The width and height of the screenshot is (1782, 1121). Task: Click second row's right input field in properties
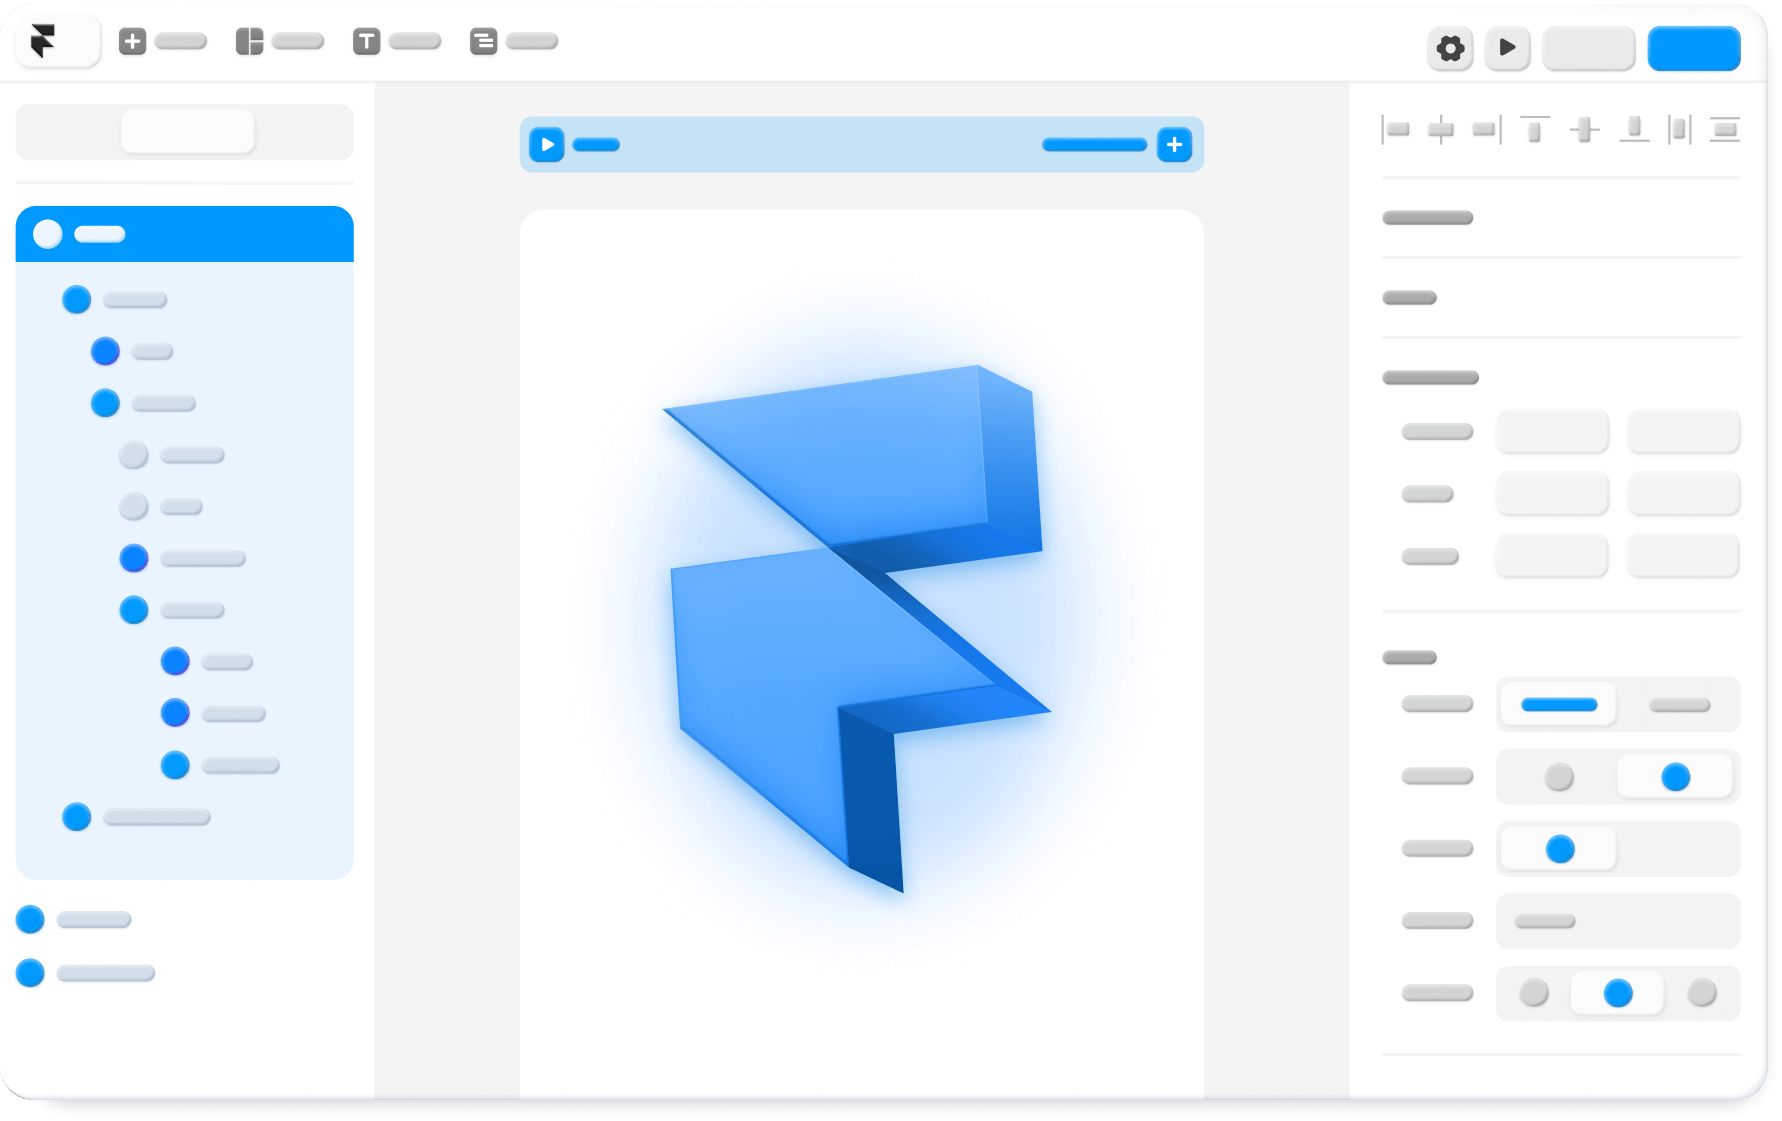[x=1683, y=494]
